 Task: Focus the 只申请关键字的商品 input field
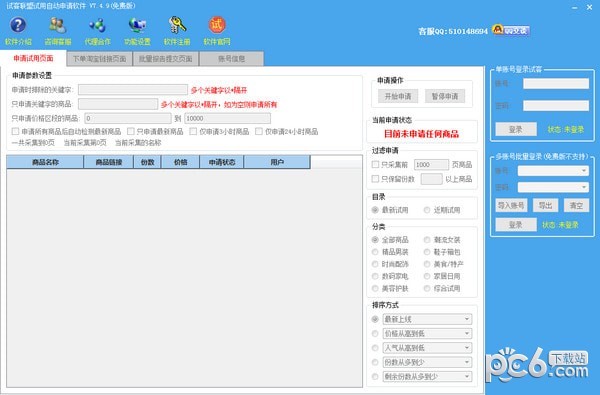tap(118, 104)
